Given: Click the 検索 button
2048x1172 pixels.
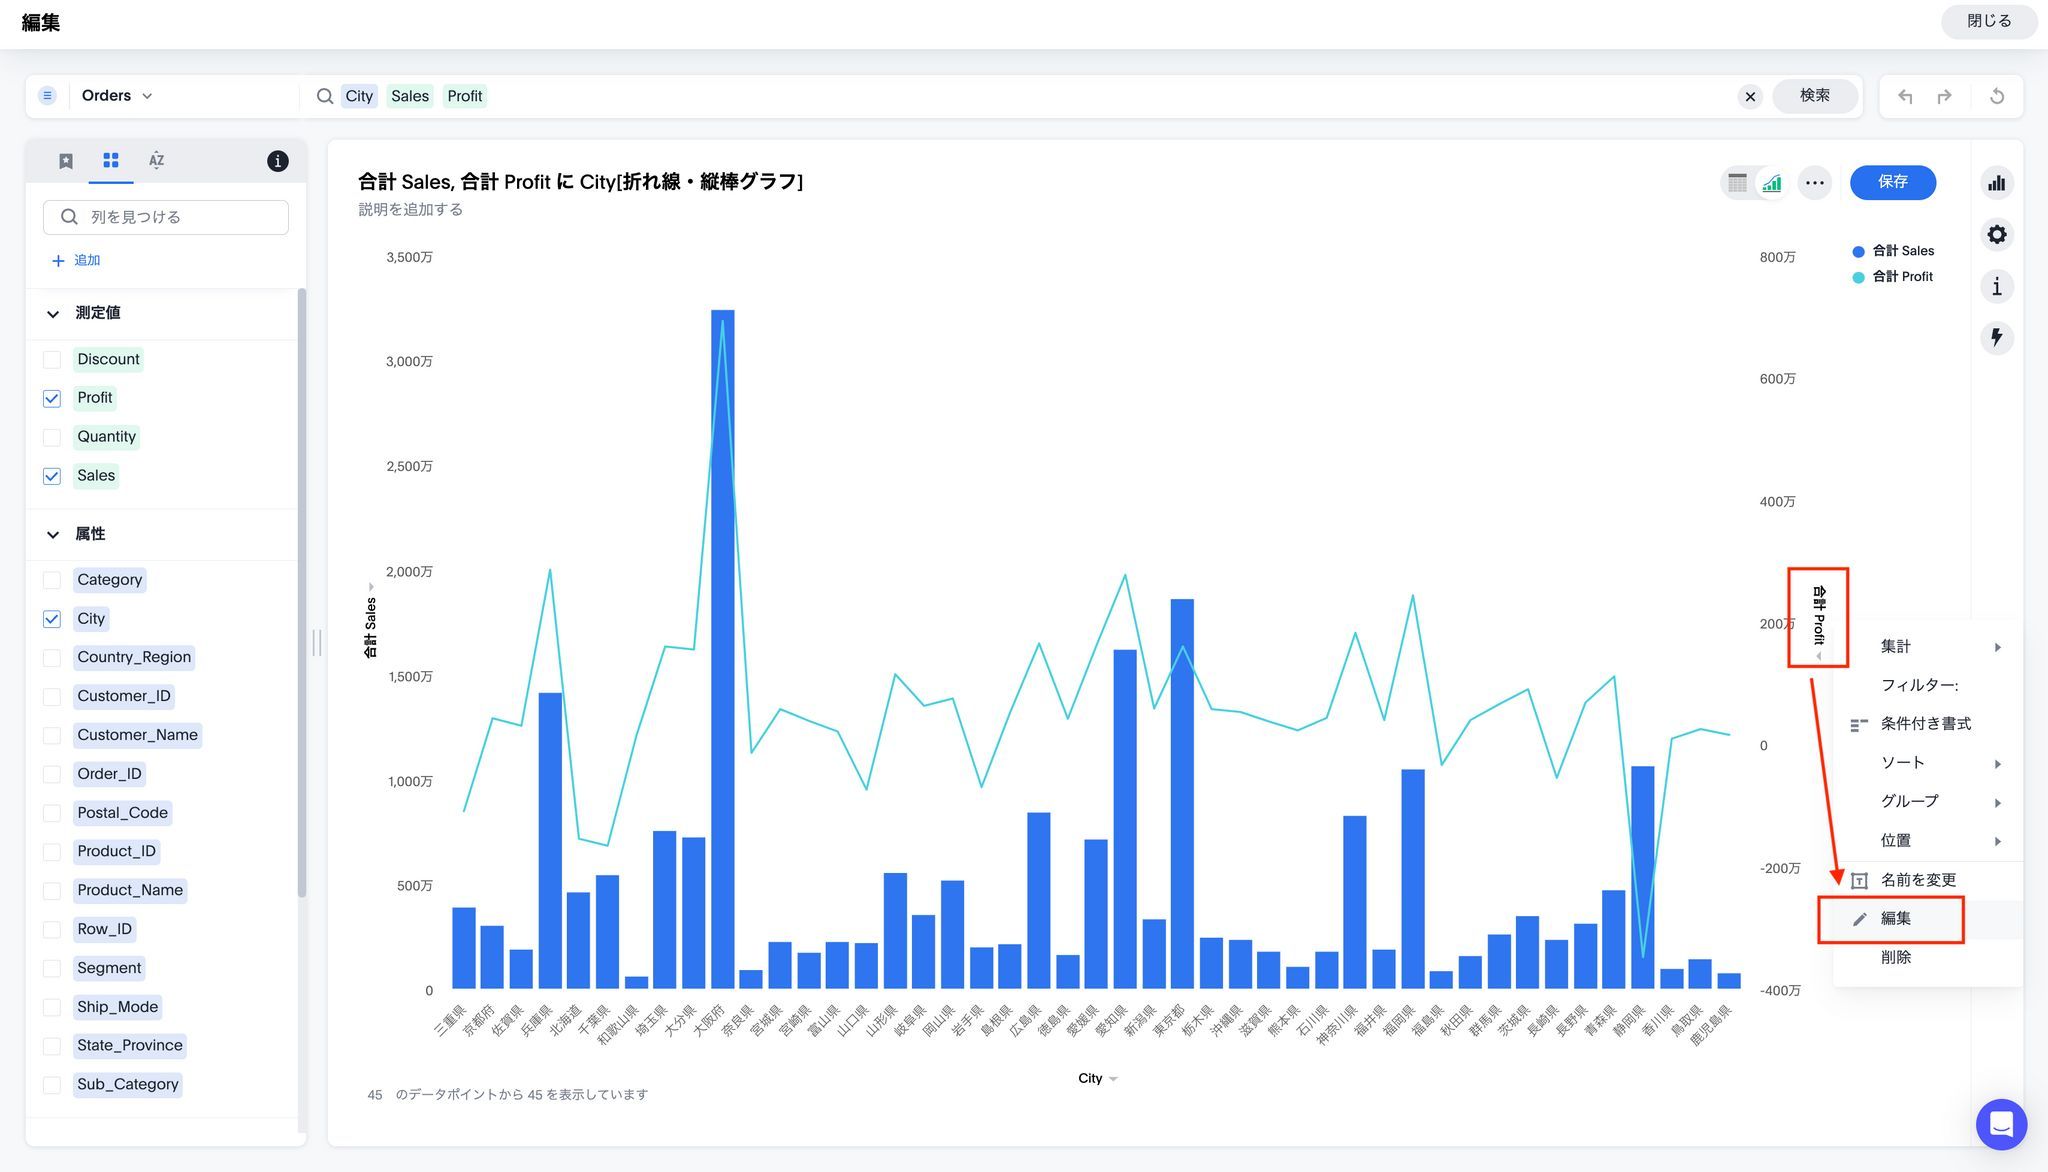Looking at the screenshot, I should point(1815,96).
